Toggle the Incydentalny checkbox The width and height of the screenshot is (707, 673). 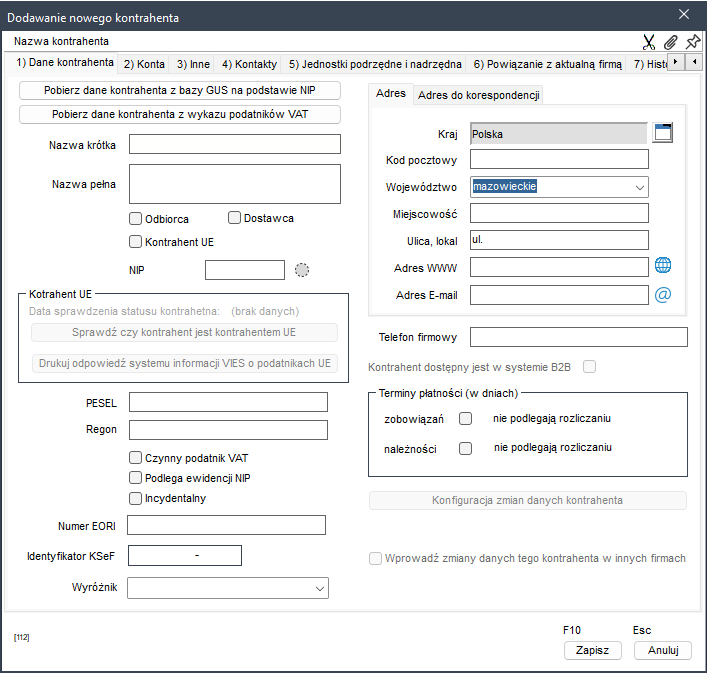135,498
